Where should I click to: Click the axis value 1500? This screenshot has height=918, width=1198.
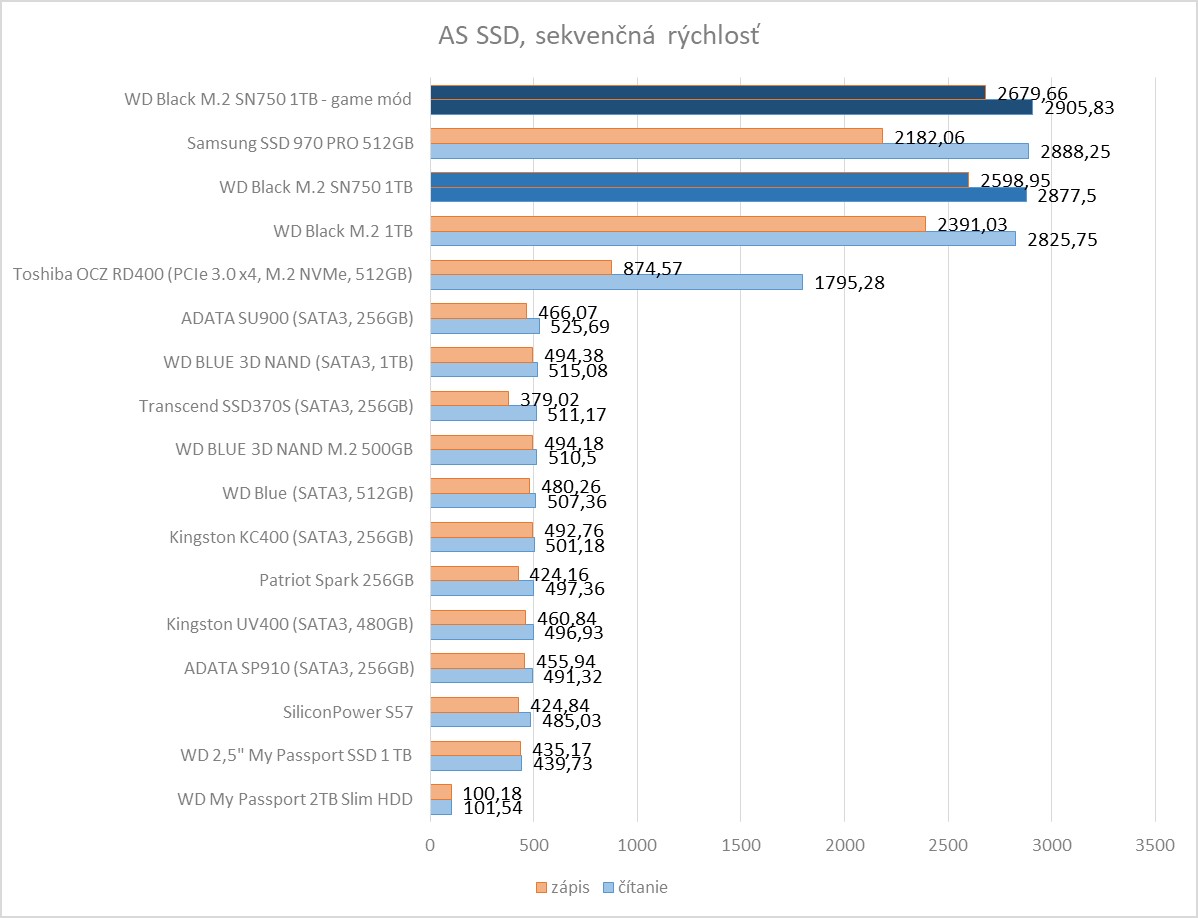pyautogui.click(x=741, y=845)
